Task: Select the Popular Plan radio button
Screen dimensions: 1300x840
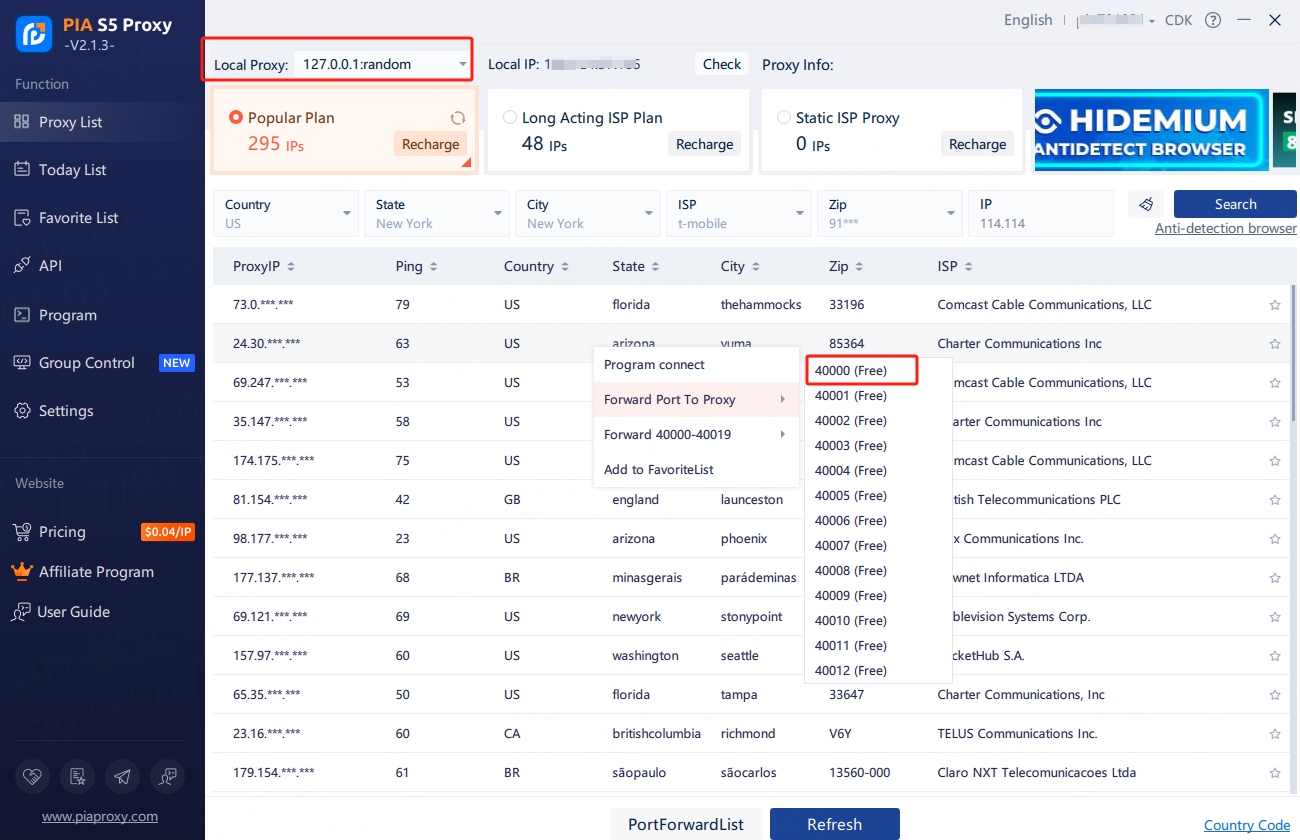Action: 236,117
